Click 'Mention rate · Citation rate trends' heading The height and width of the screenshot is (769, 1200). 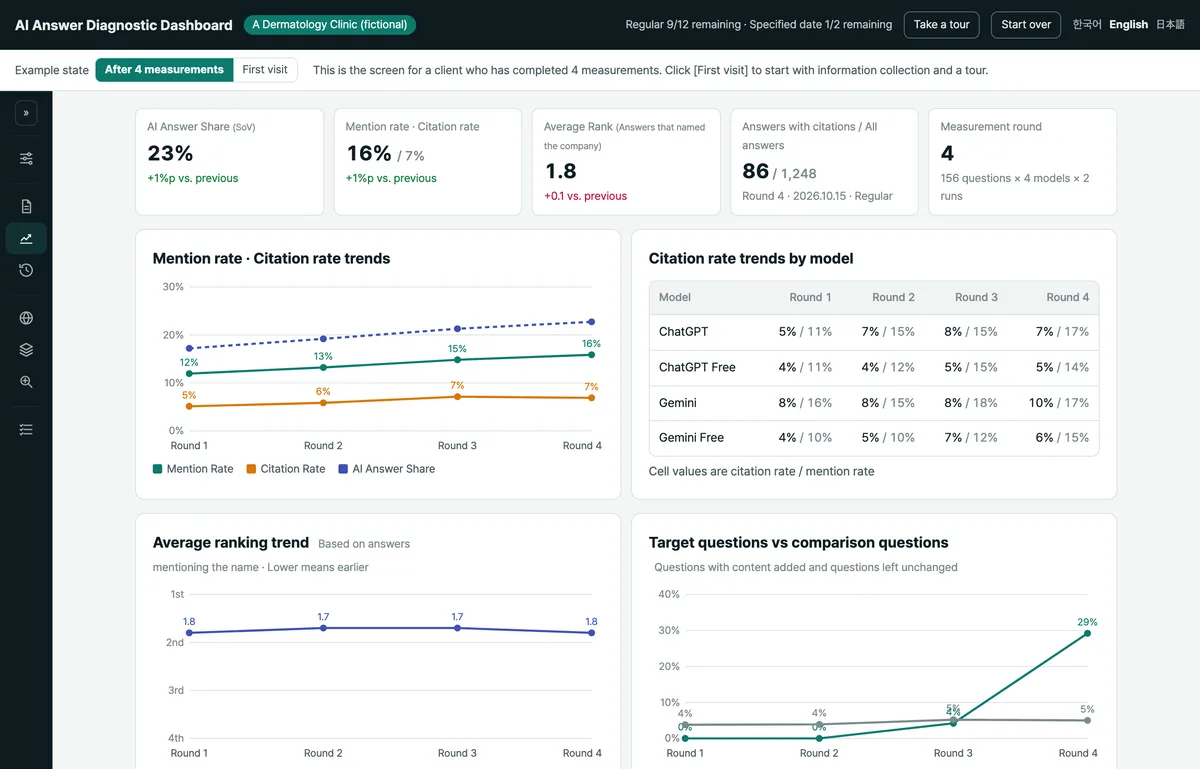pyautogui.click(x=271, y=258)
